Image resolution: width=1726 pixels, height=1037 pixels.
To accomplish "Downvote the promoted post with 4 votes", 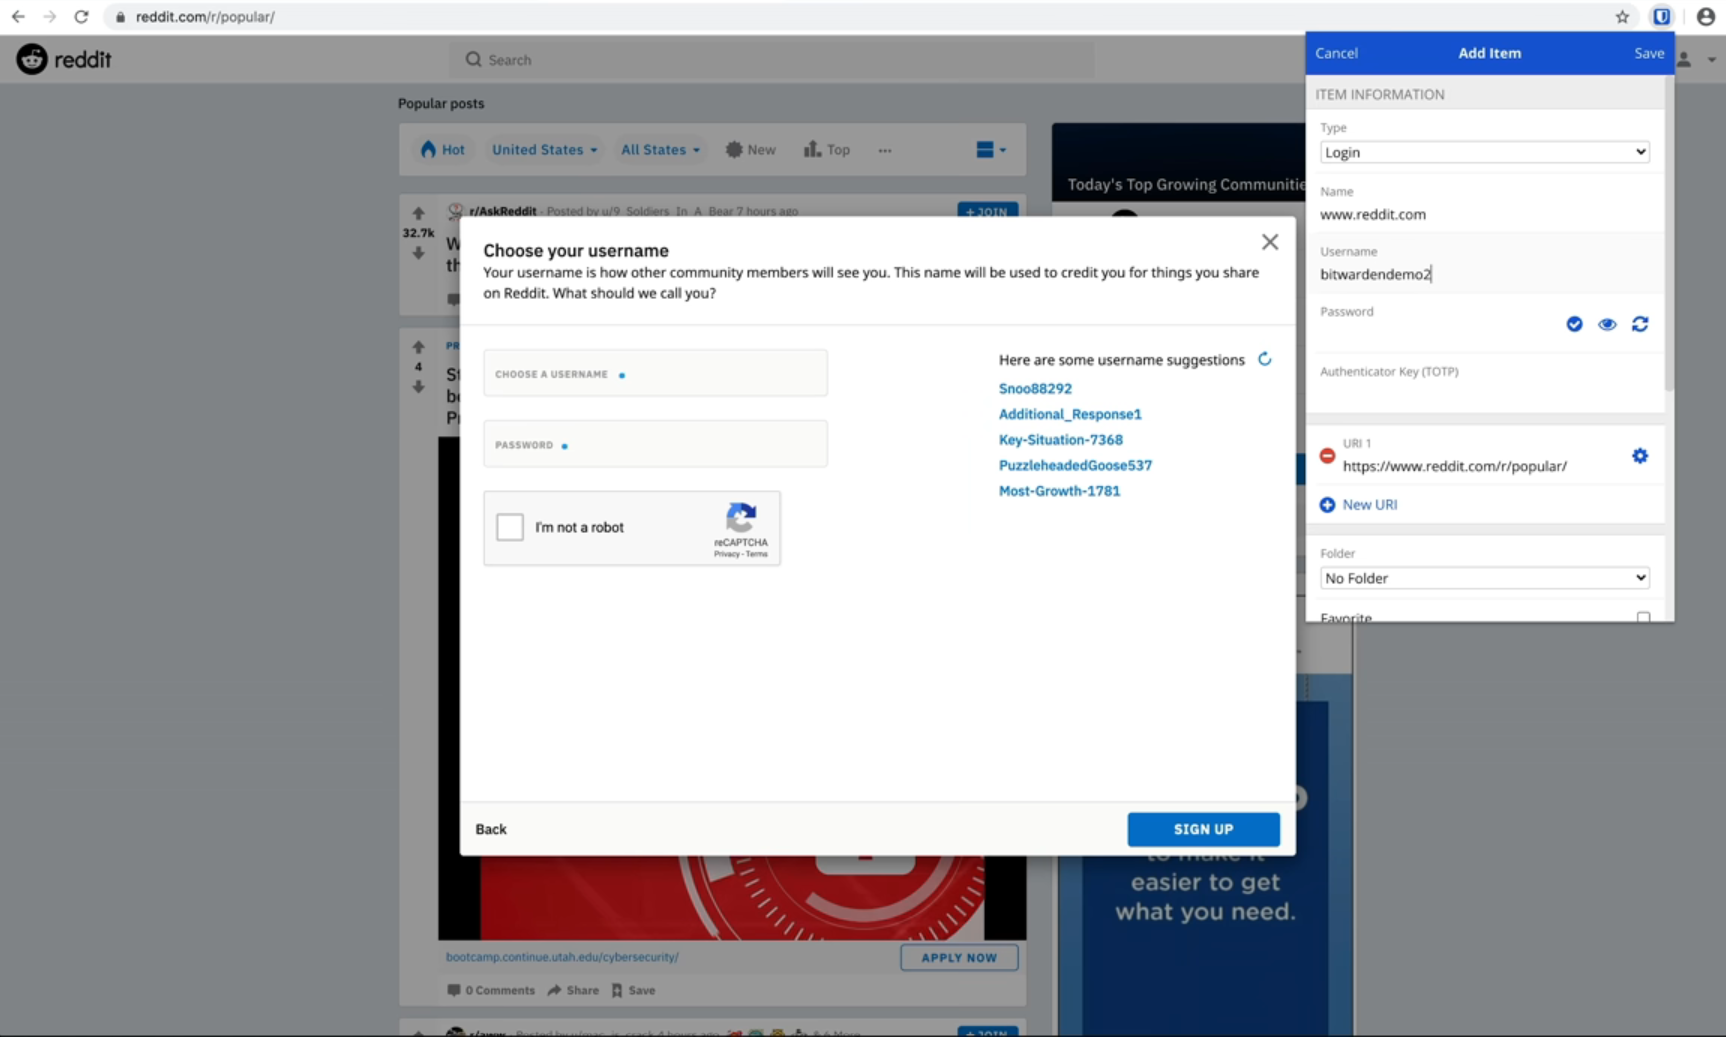I will [418, 387].
